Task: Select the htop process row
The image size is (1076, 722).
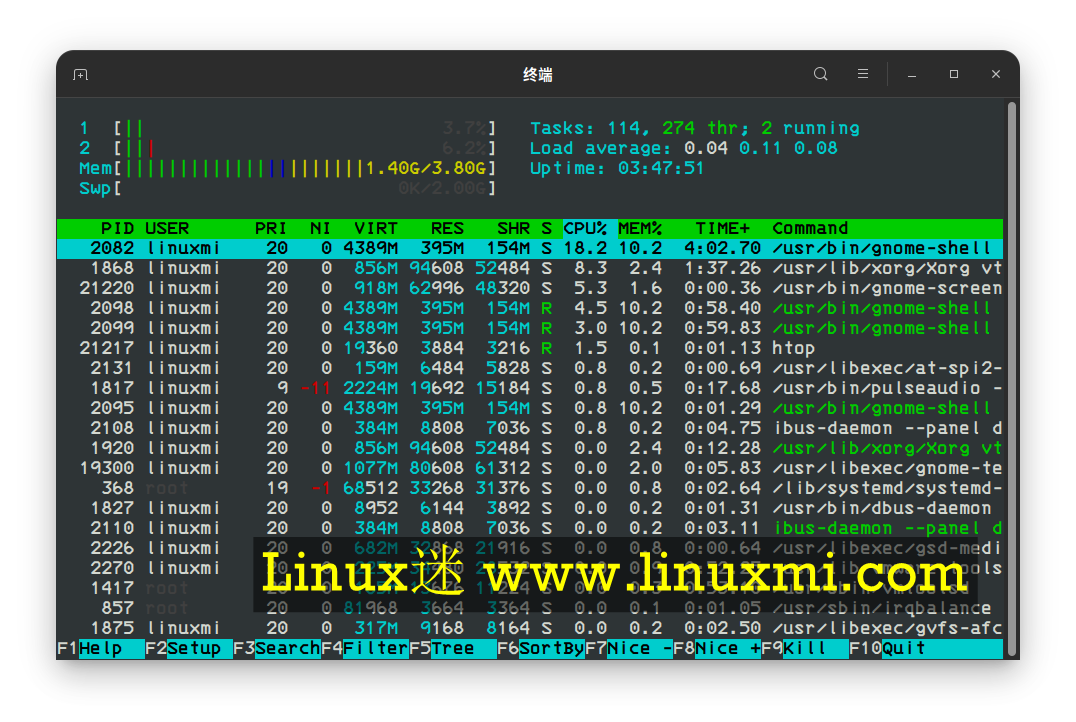Action: [x=400, y=348]
